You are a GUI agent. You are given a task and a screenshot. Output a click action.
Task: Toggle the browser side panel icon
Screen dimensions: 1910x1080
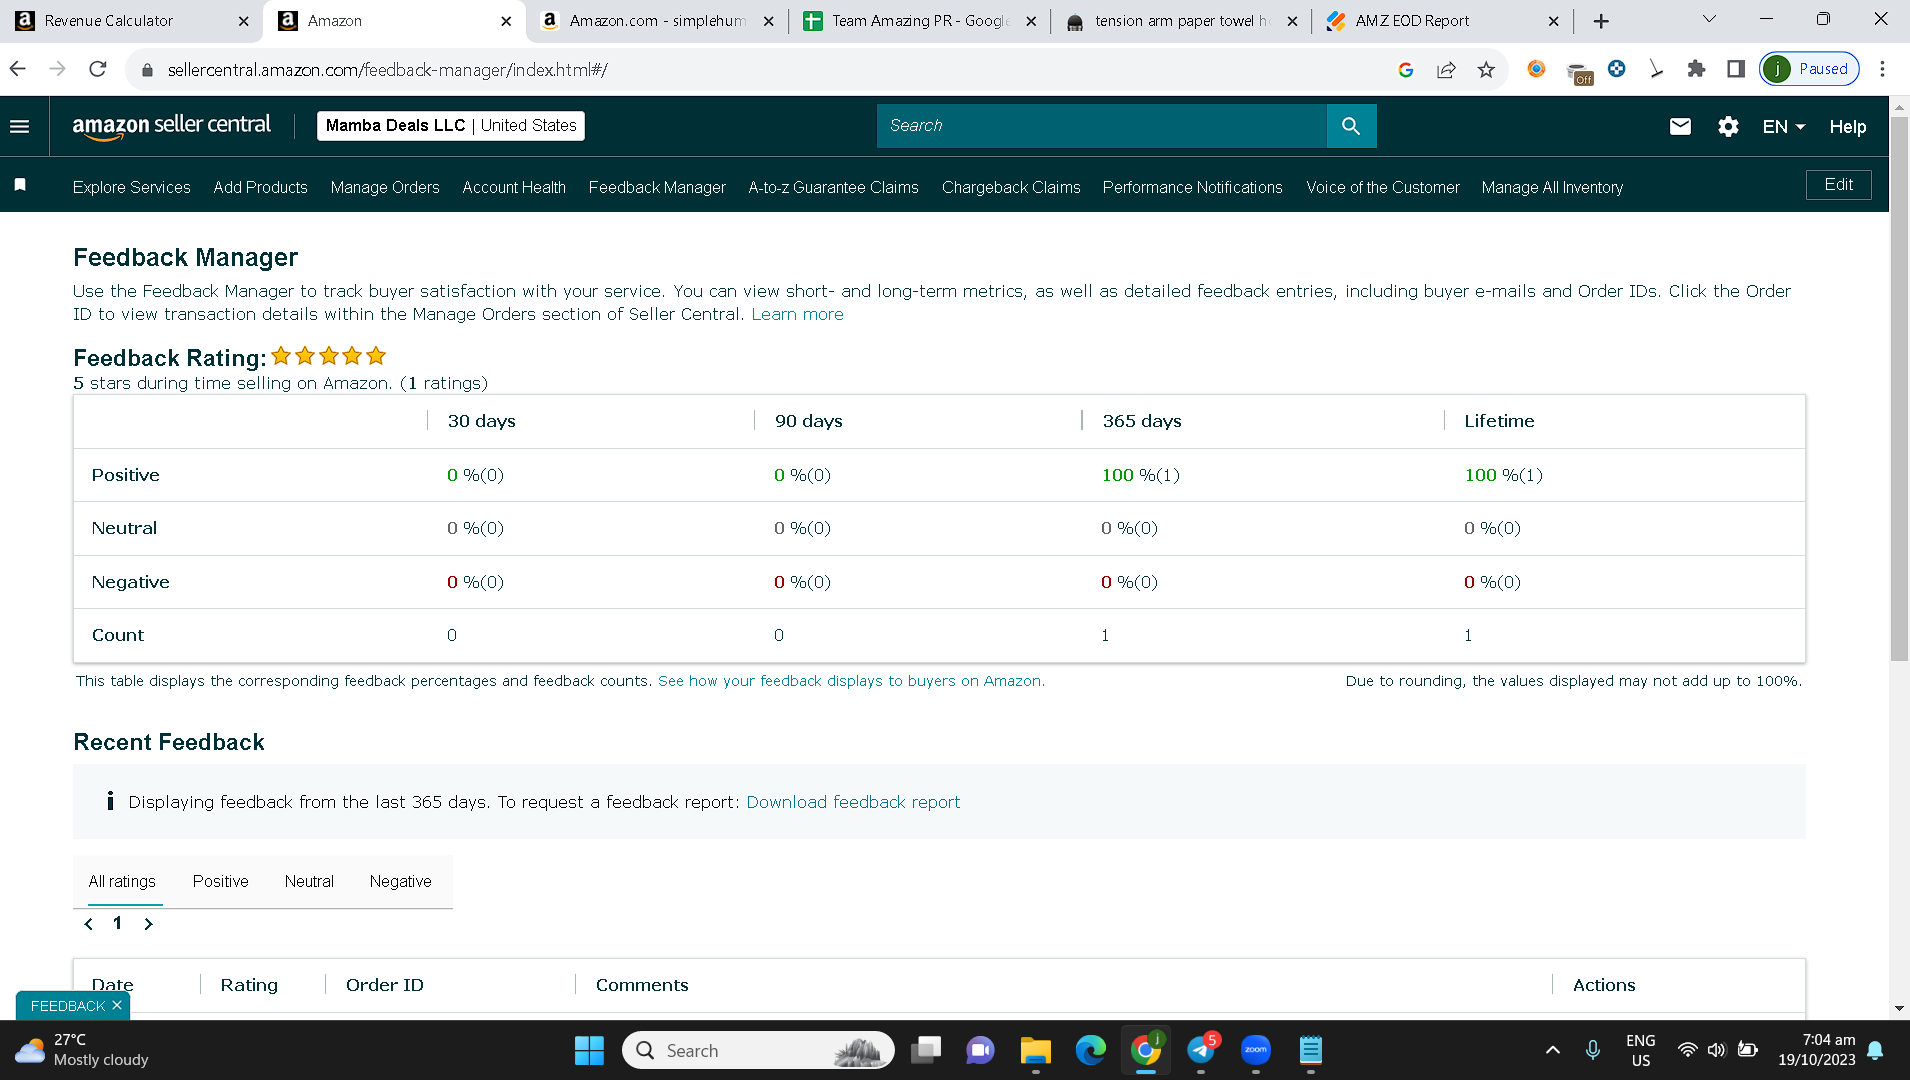(1736, 69)
